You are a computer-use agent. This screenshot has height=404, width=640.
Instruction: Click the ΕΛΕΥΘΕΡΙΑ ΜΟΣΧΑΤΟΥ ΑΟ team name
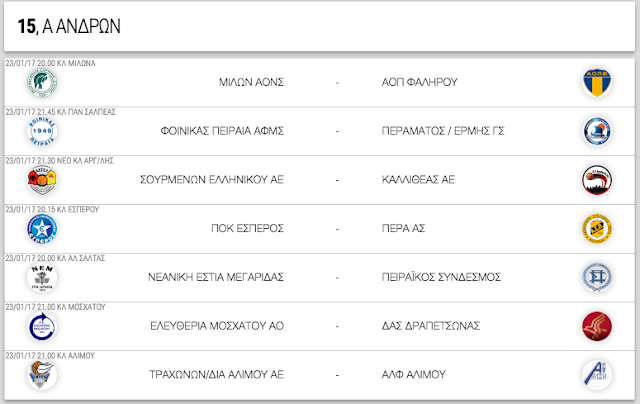(x=217, y=326)
